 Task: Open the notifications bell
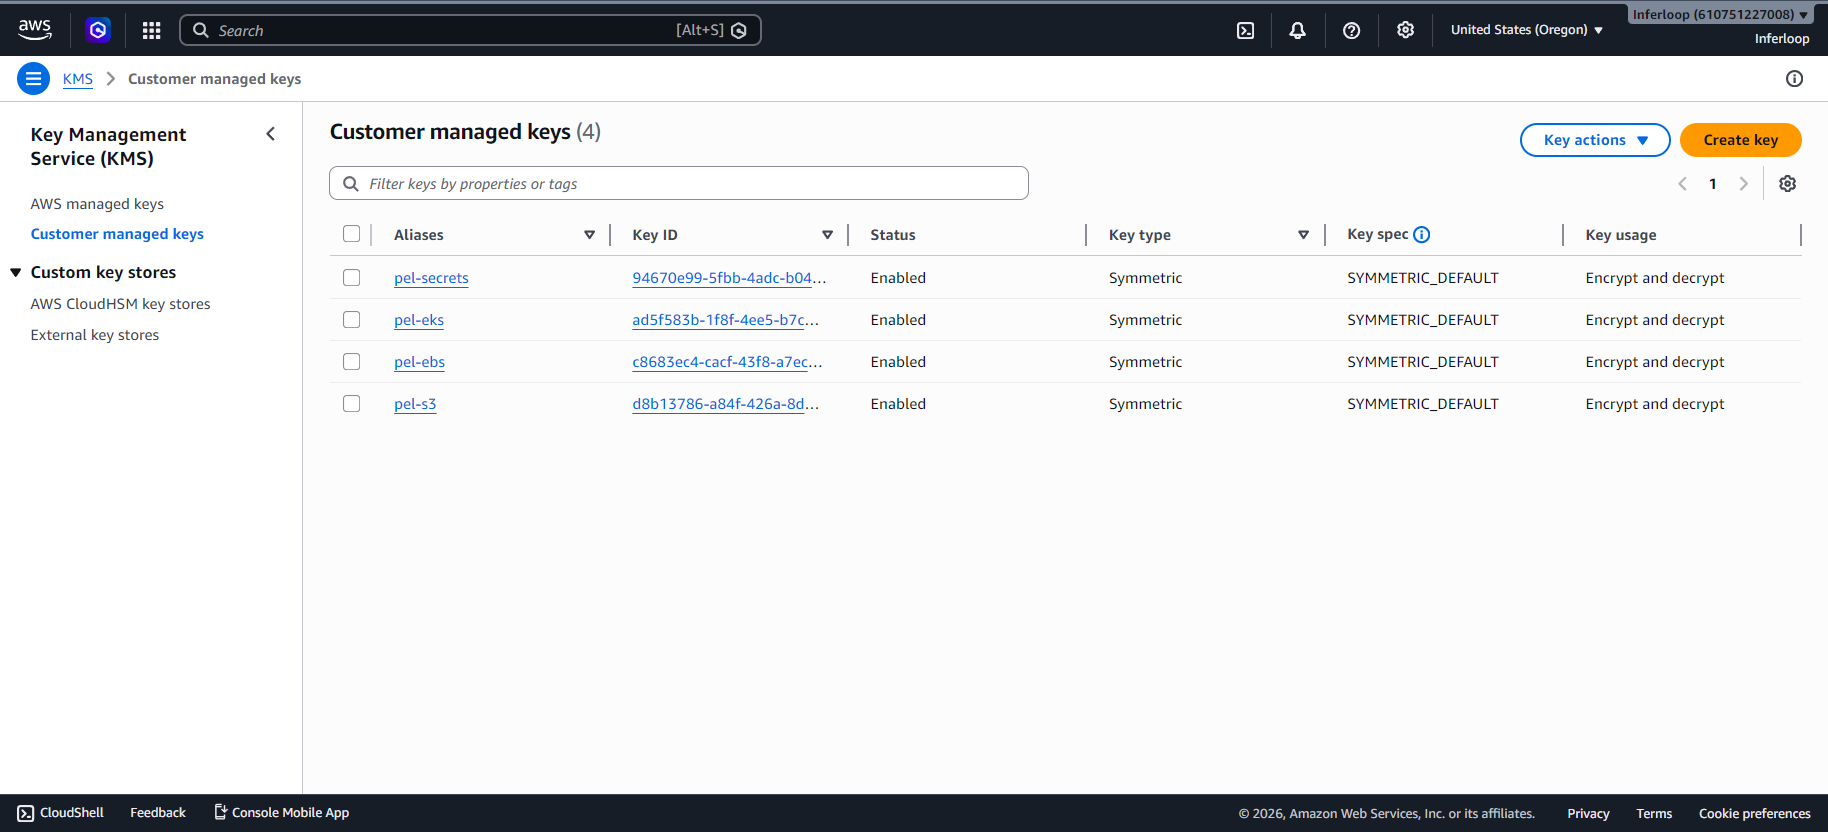pyautogui.click(x=1297, y=30)
